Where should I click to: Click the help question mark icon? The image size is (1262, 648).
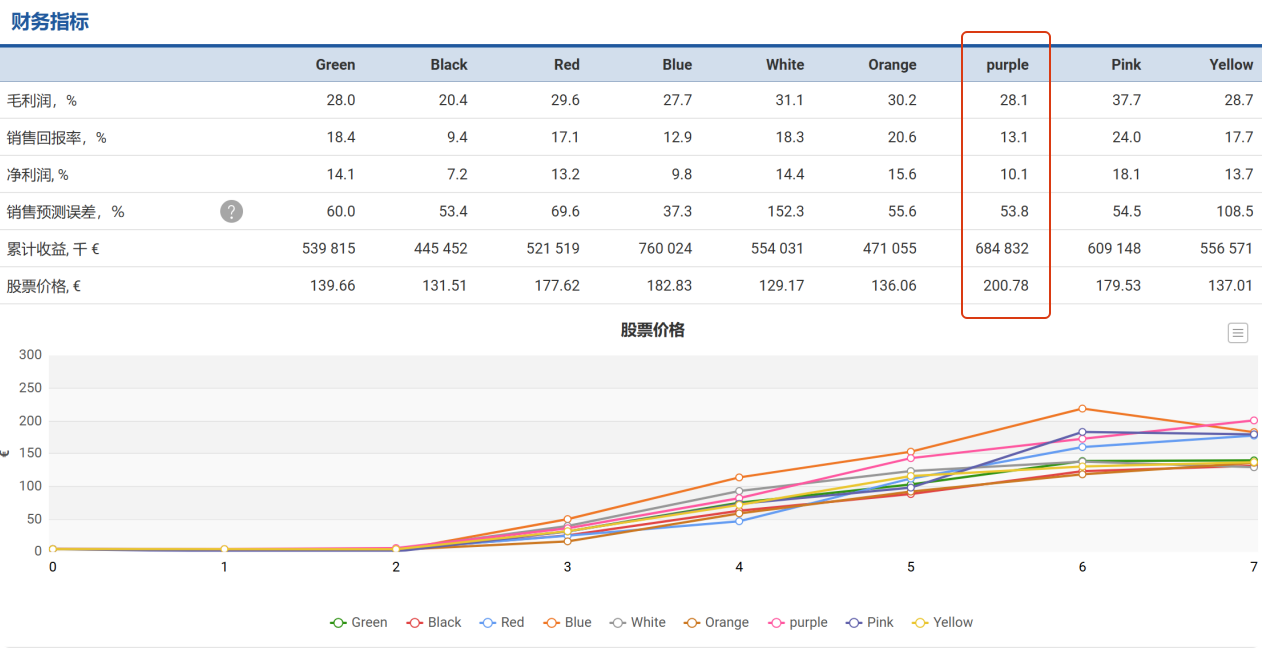231,211
